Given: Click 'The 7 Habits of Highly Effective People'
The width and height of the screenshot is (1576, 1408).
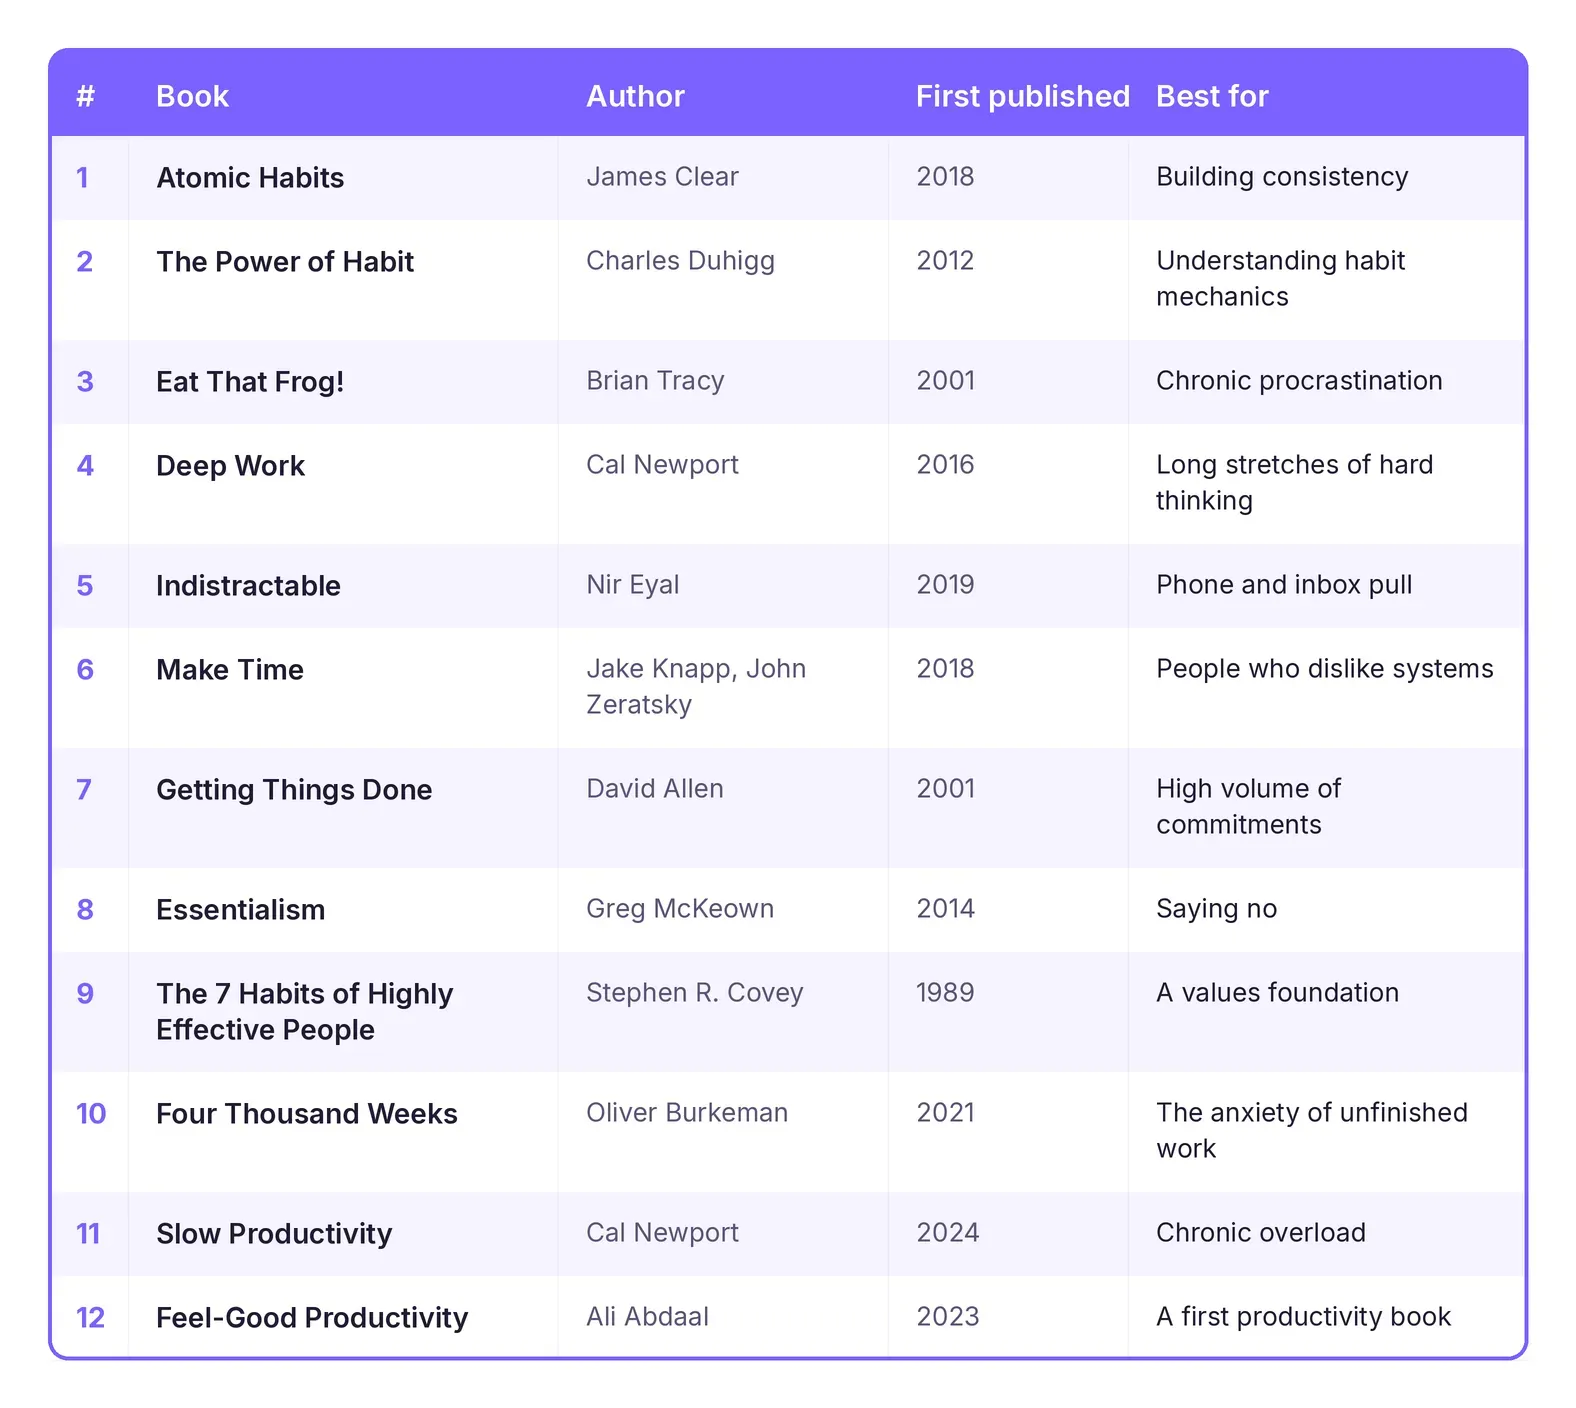Looking at the screenshot, I should (305, 1012).
